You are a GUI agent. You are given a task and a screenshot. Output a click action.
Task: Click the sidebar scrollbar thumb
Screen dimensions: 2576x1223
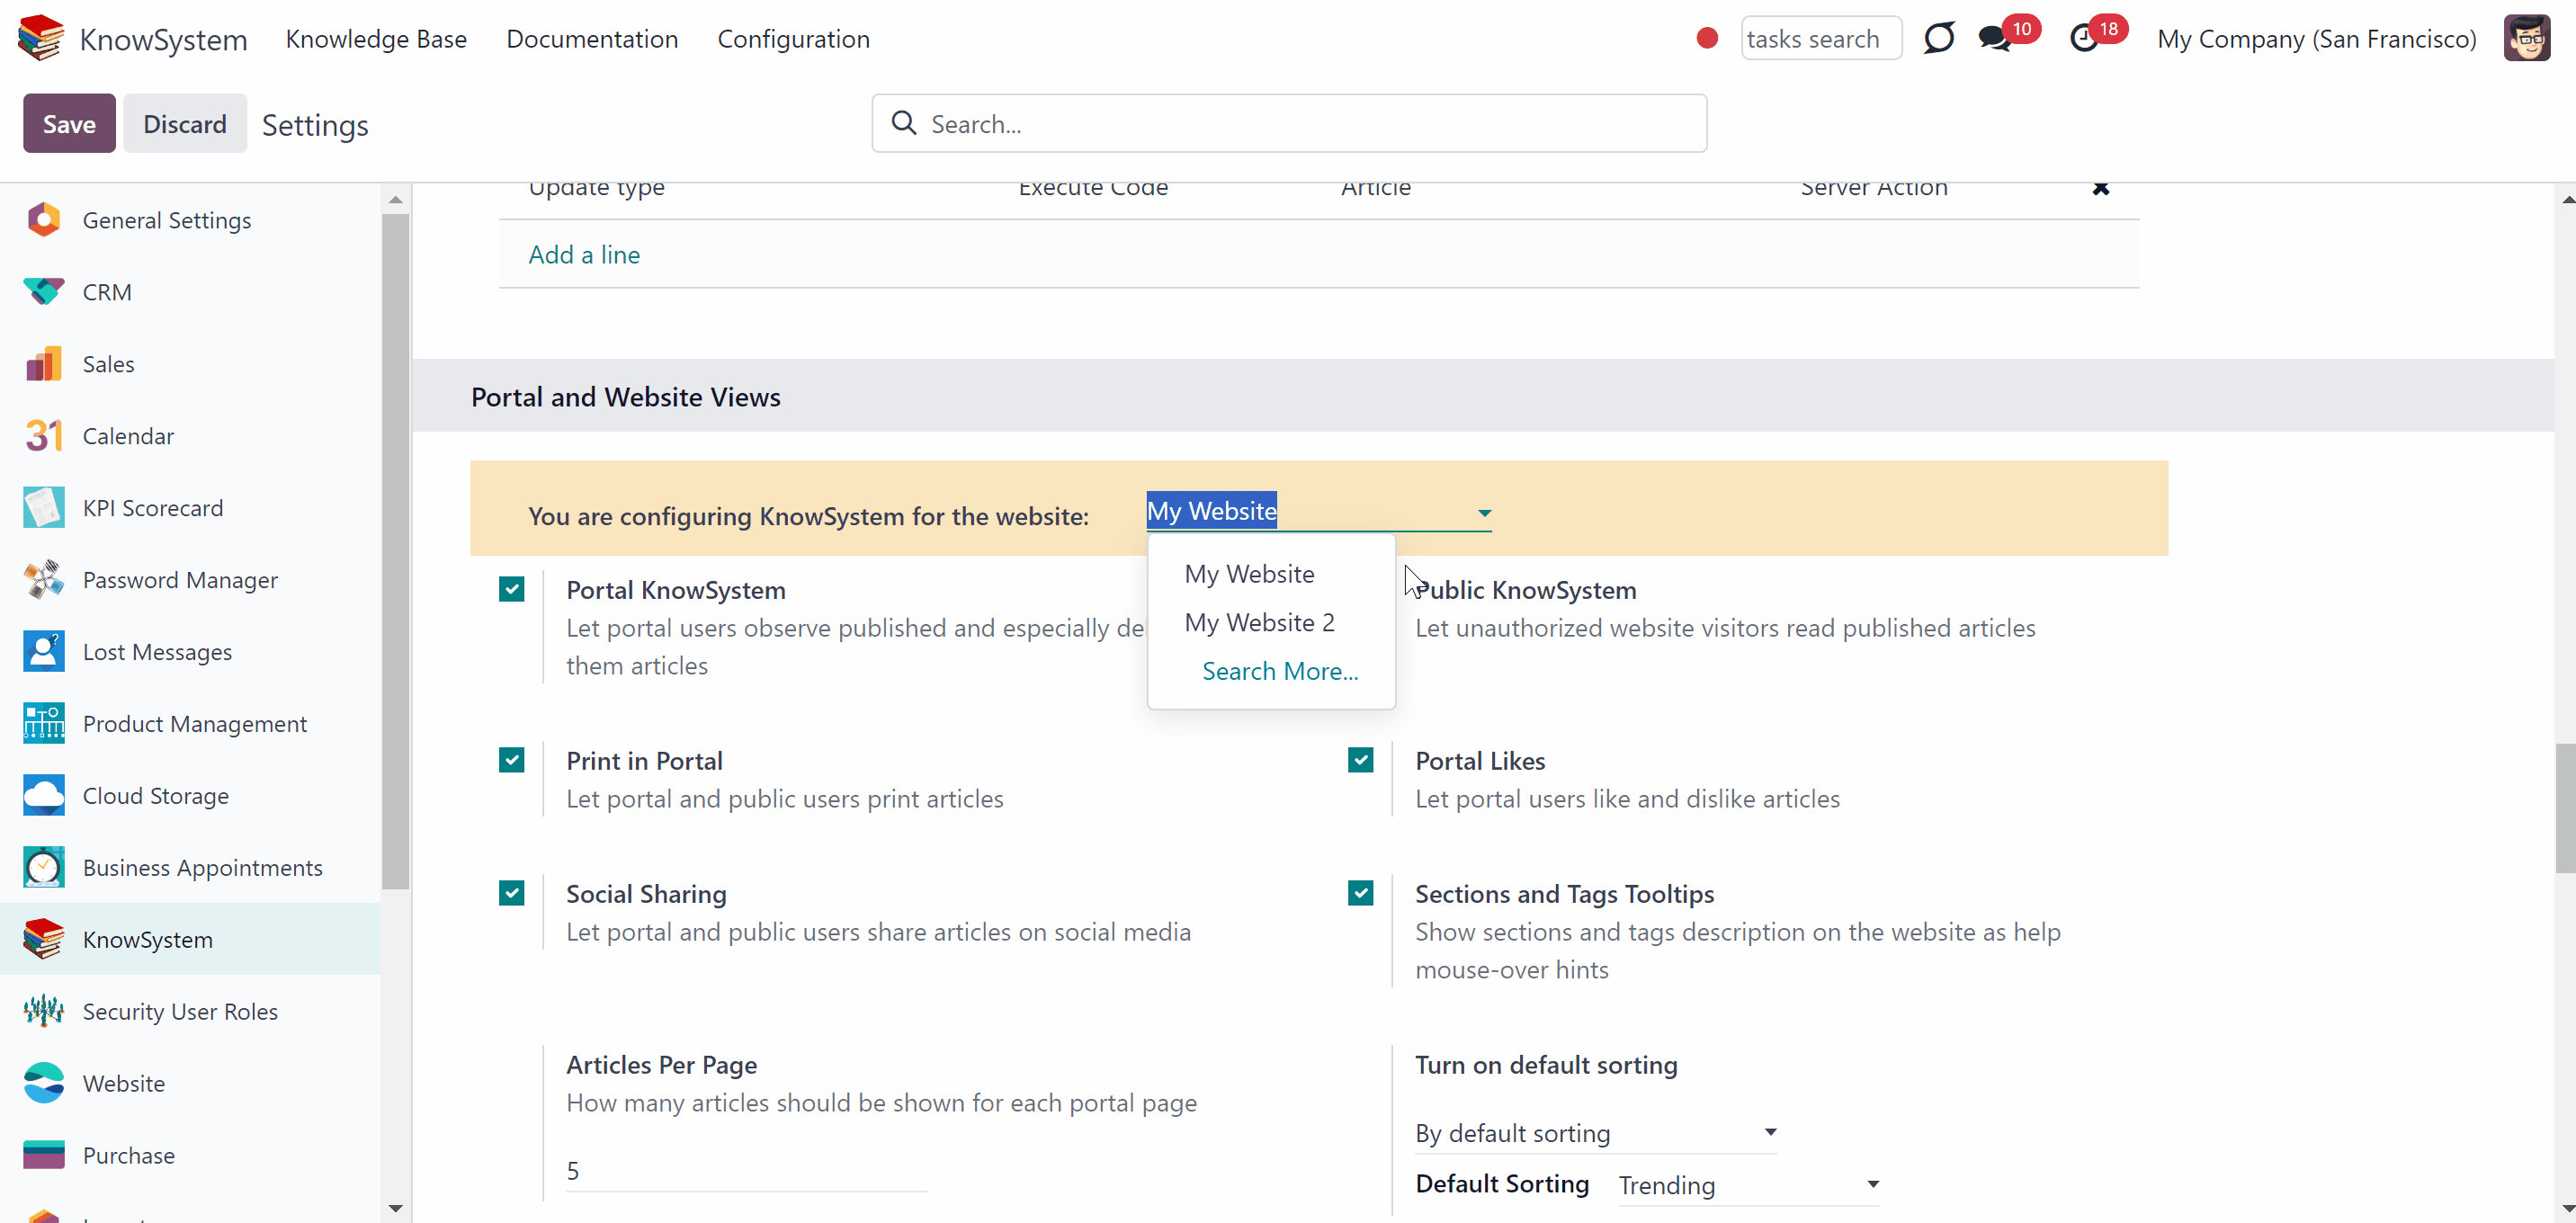(395, 550)
